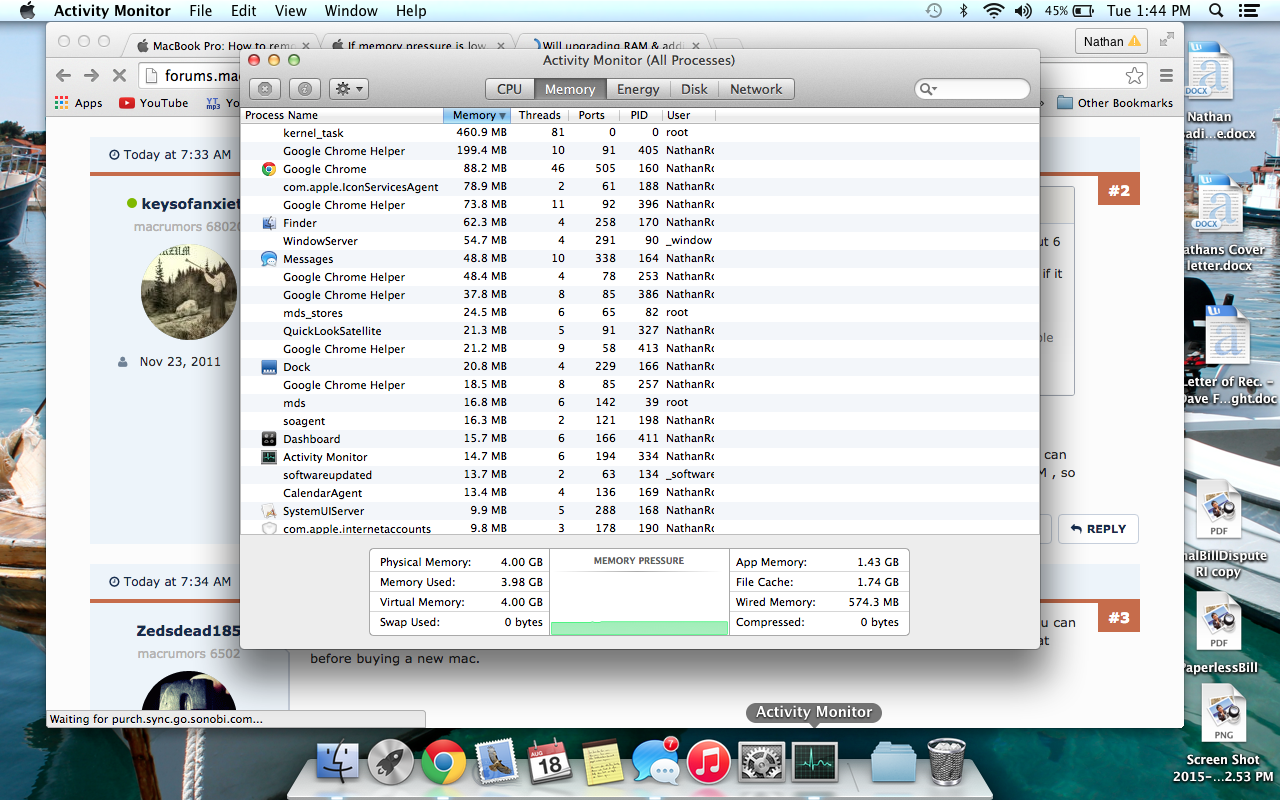Viewport: 1280px width, 800px height.
Task: Click REPLY button on forum post
Action: [x=1098, y=529]
